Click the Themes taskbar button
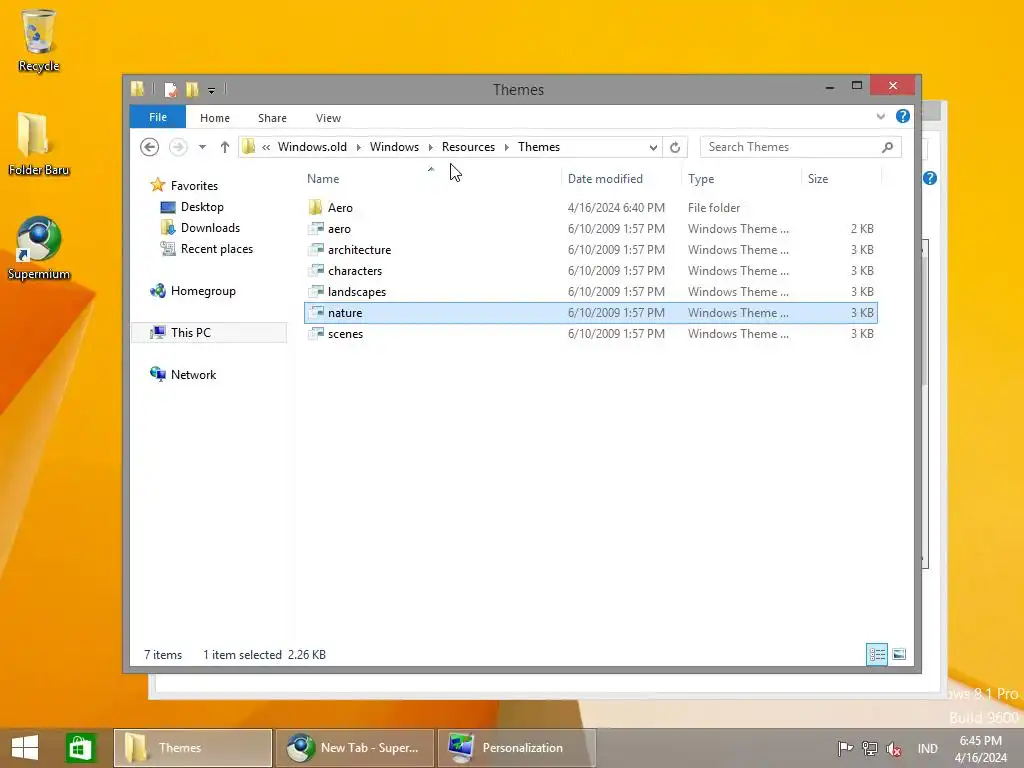This screenshot has height=768, width=1024. 193,748
